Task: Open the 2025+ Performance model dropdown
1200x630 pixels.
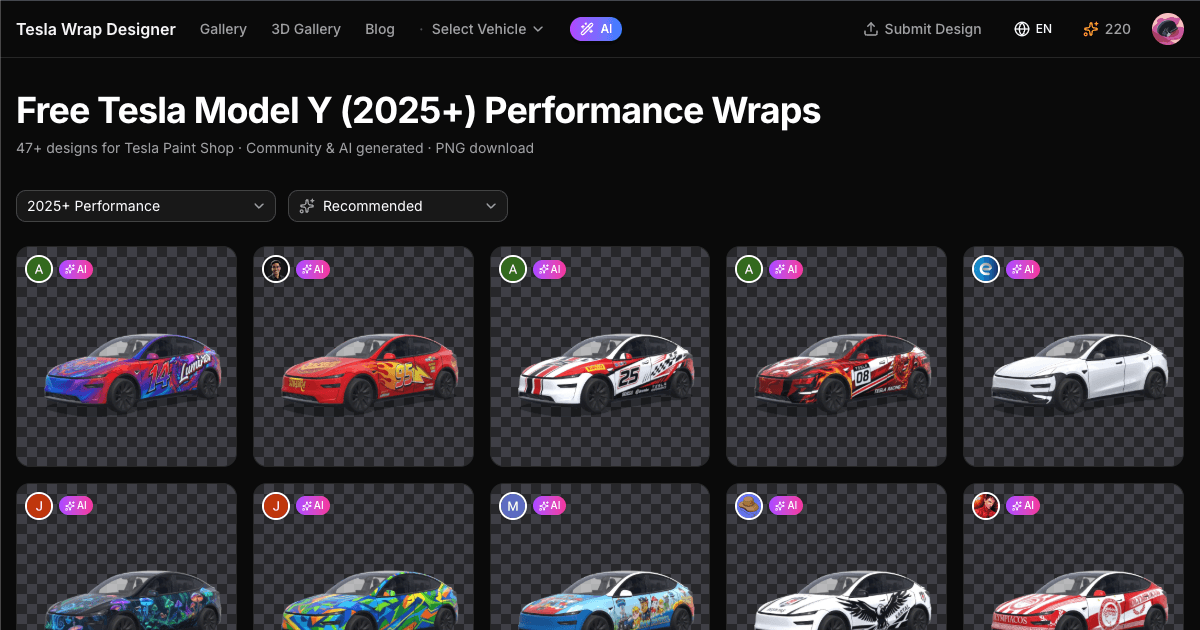Action: [x=146, y=206]
